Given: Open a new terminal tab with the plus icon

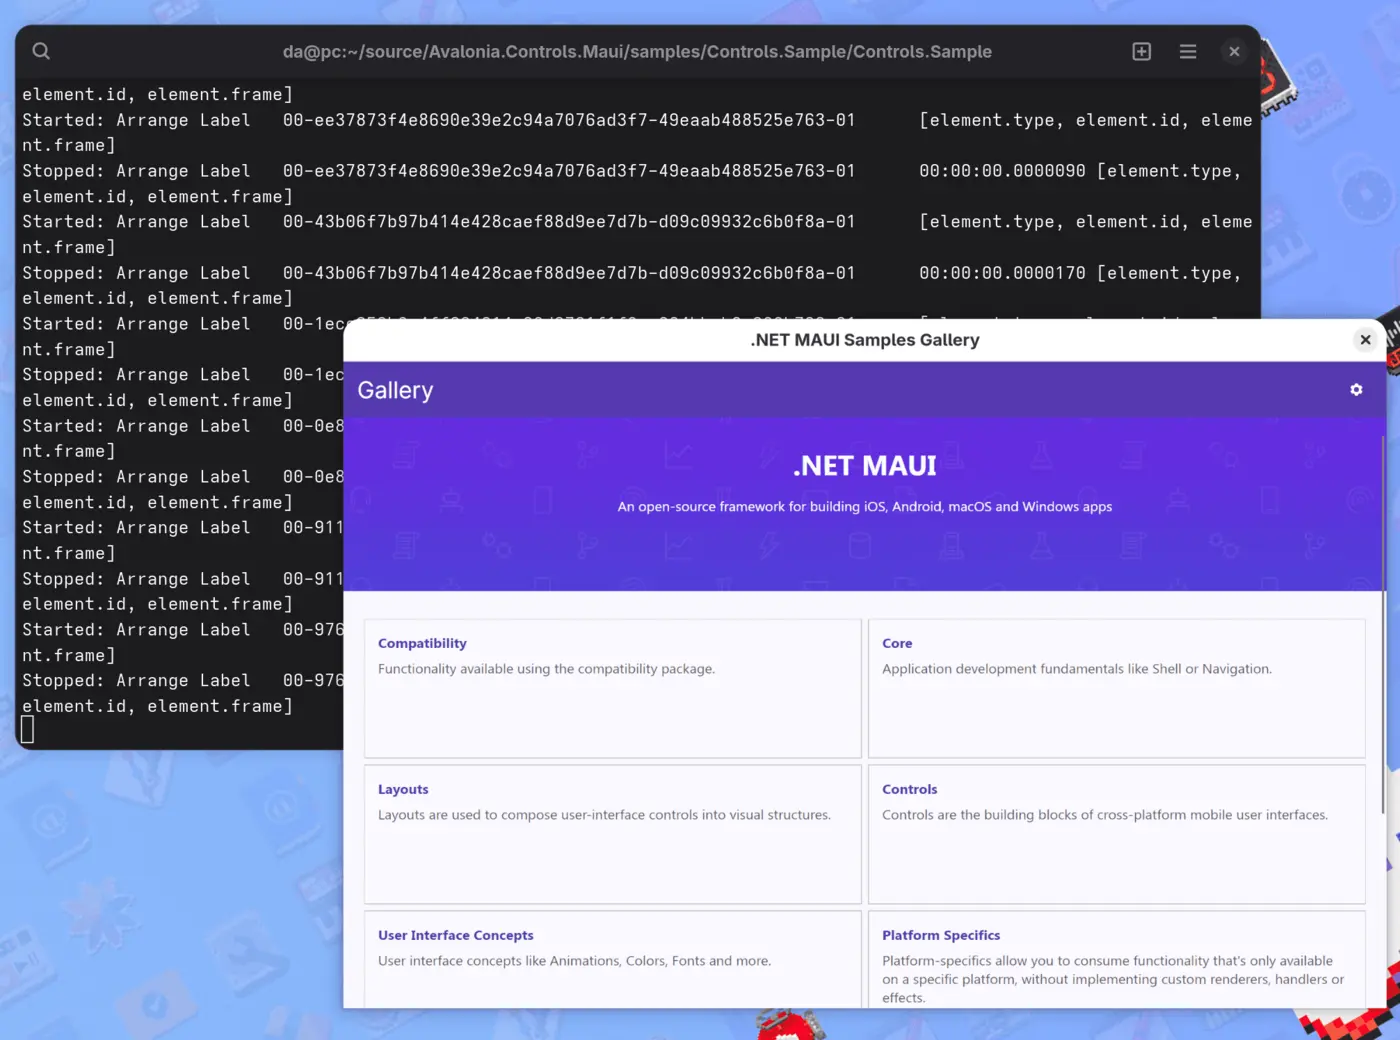Looking at the screenshot, I should click(1141, 50).
